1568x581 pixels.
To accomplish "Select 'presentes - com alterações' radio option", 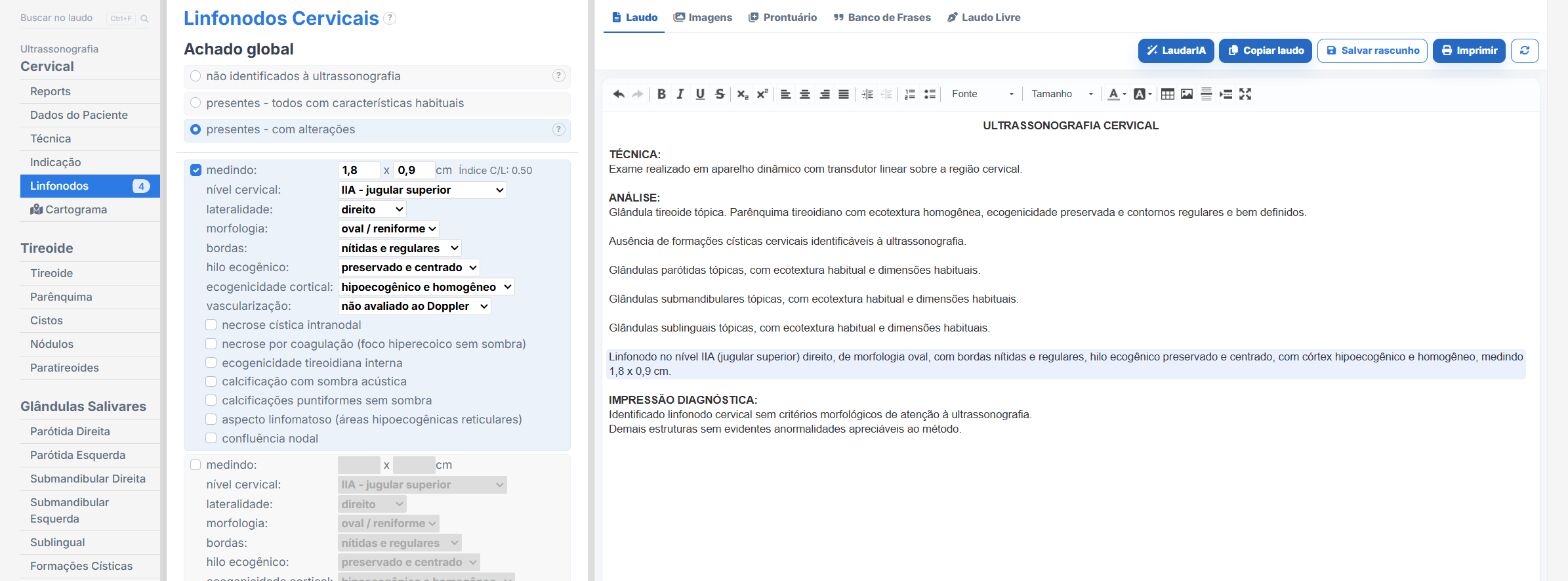I will [196, 129].
